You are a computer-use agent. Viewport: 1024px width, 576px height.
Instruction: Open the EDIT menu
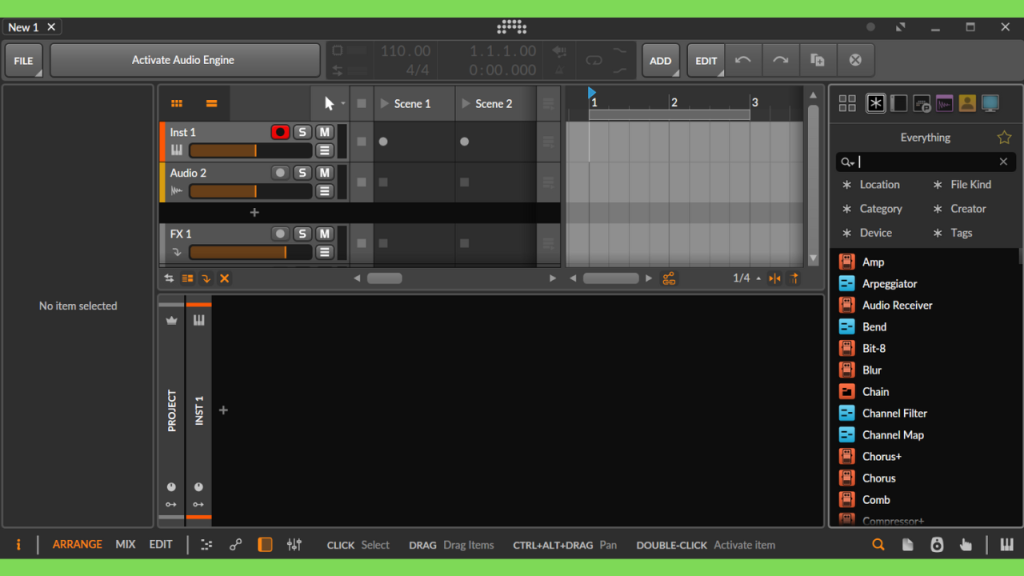pyautogui.click(x=706, y=60)
